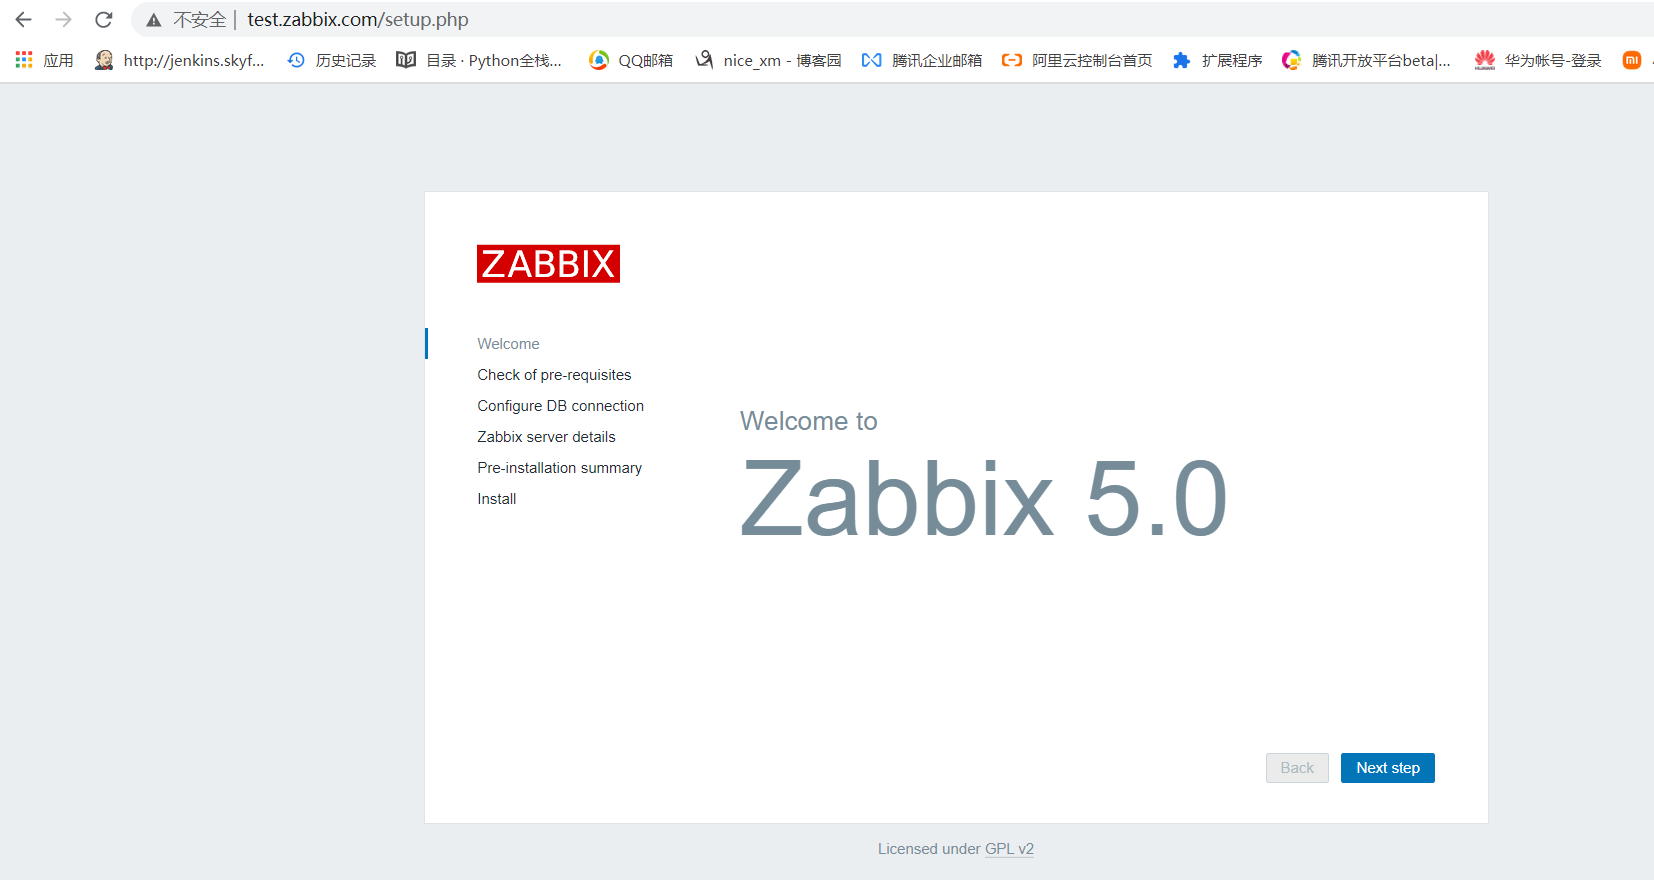Image resolution: width=1654 pixels, height=880 pixels.
Task: Open the nice_xm 博客园 bookmark icon
Action: [705, 60]
